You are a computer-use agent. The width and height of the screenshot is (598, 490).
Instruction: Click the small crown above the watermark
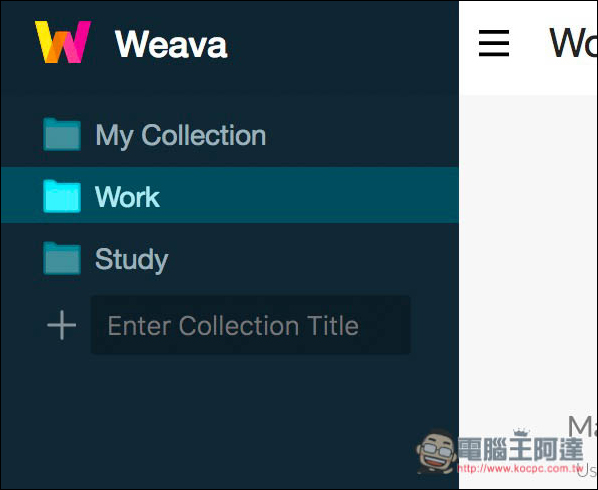coord(521,432)
